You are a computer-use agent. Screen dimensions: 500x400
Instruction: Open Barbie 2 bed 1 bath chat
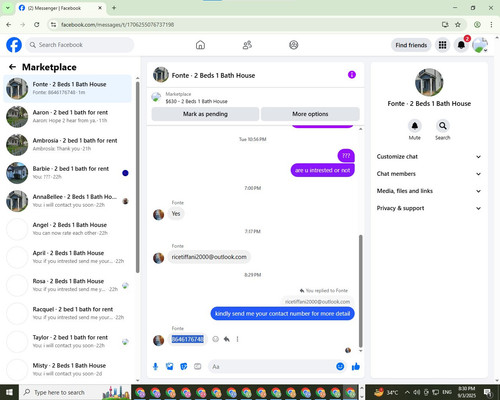[x=68, y=173]
